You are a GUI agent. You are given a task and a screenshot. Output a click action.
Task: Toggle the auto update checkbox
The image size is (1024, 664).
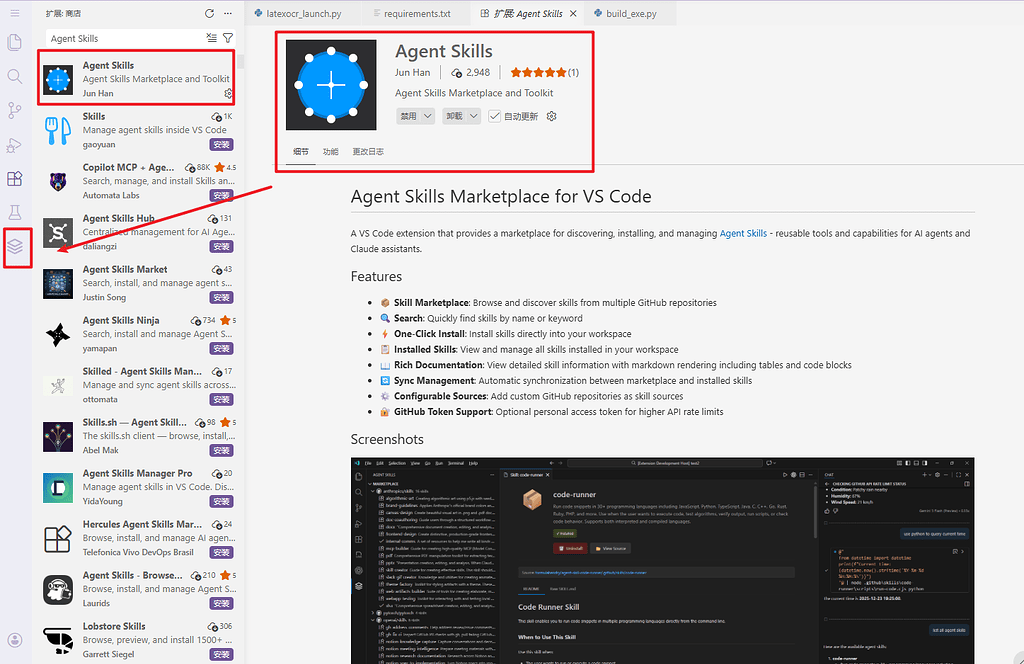[494, 116]
